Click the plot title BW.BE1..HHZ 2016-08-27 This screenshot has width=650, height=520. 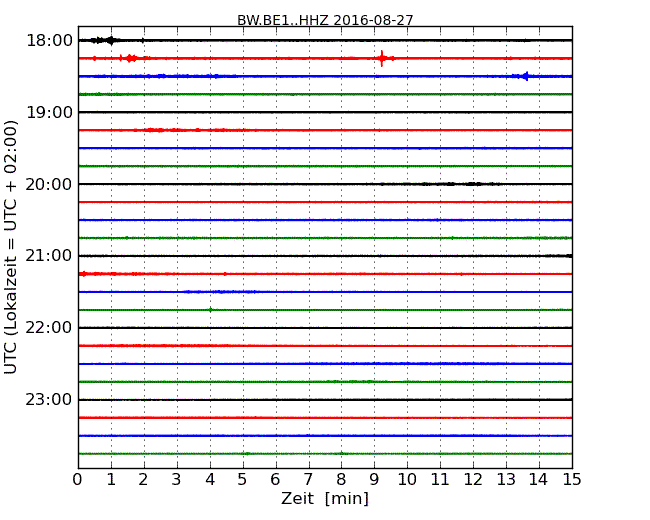click(325, 20)
